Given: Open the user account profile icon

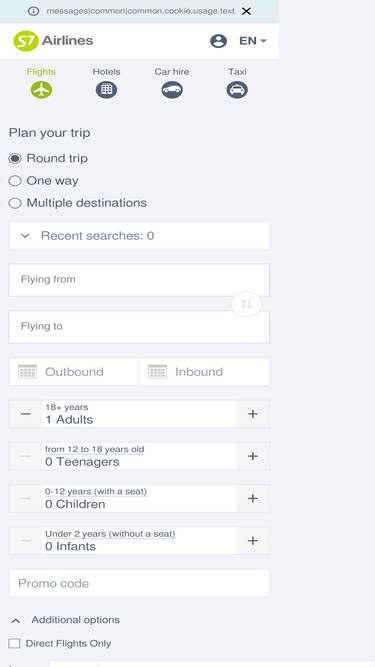Looking at the screenshot, I should pos(218,41).
